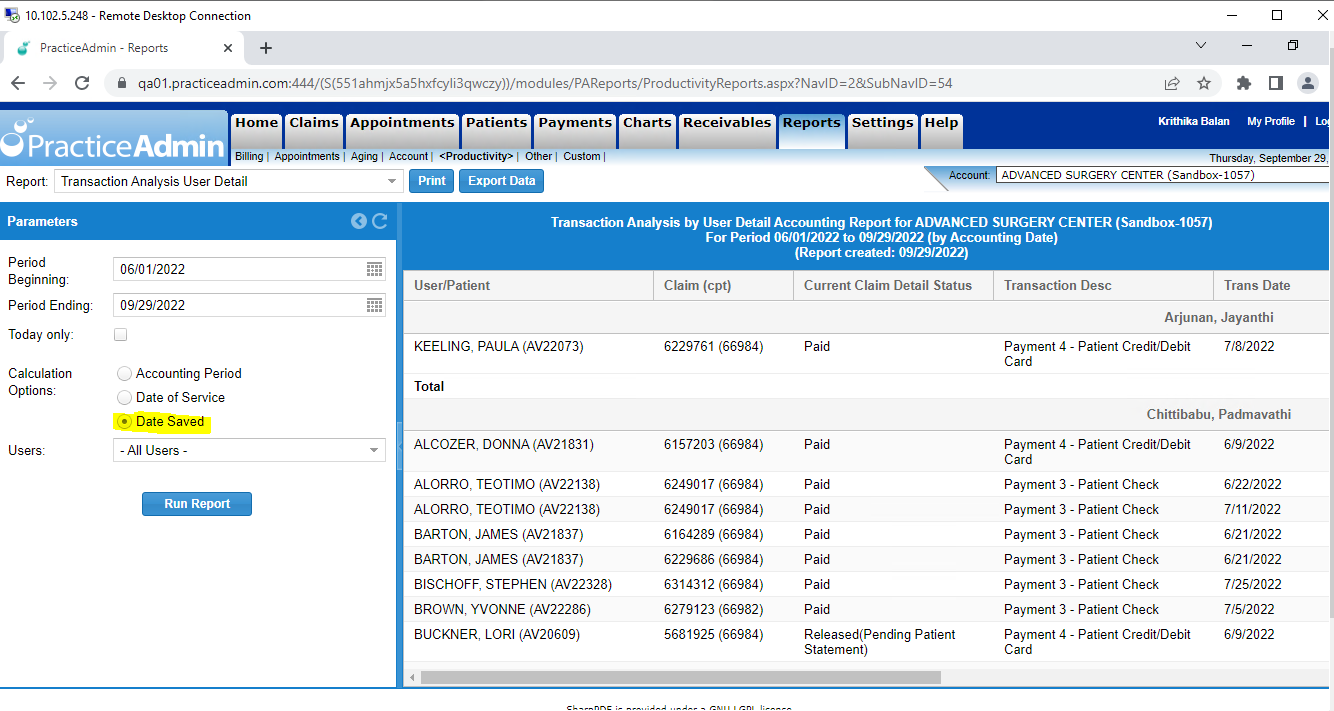Image resolution: width=1334 pixels, height=711 pixels.
Task: Select the Date of Service option
Action: [124, 397]
